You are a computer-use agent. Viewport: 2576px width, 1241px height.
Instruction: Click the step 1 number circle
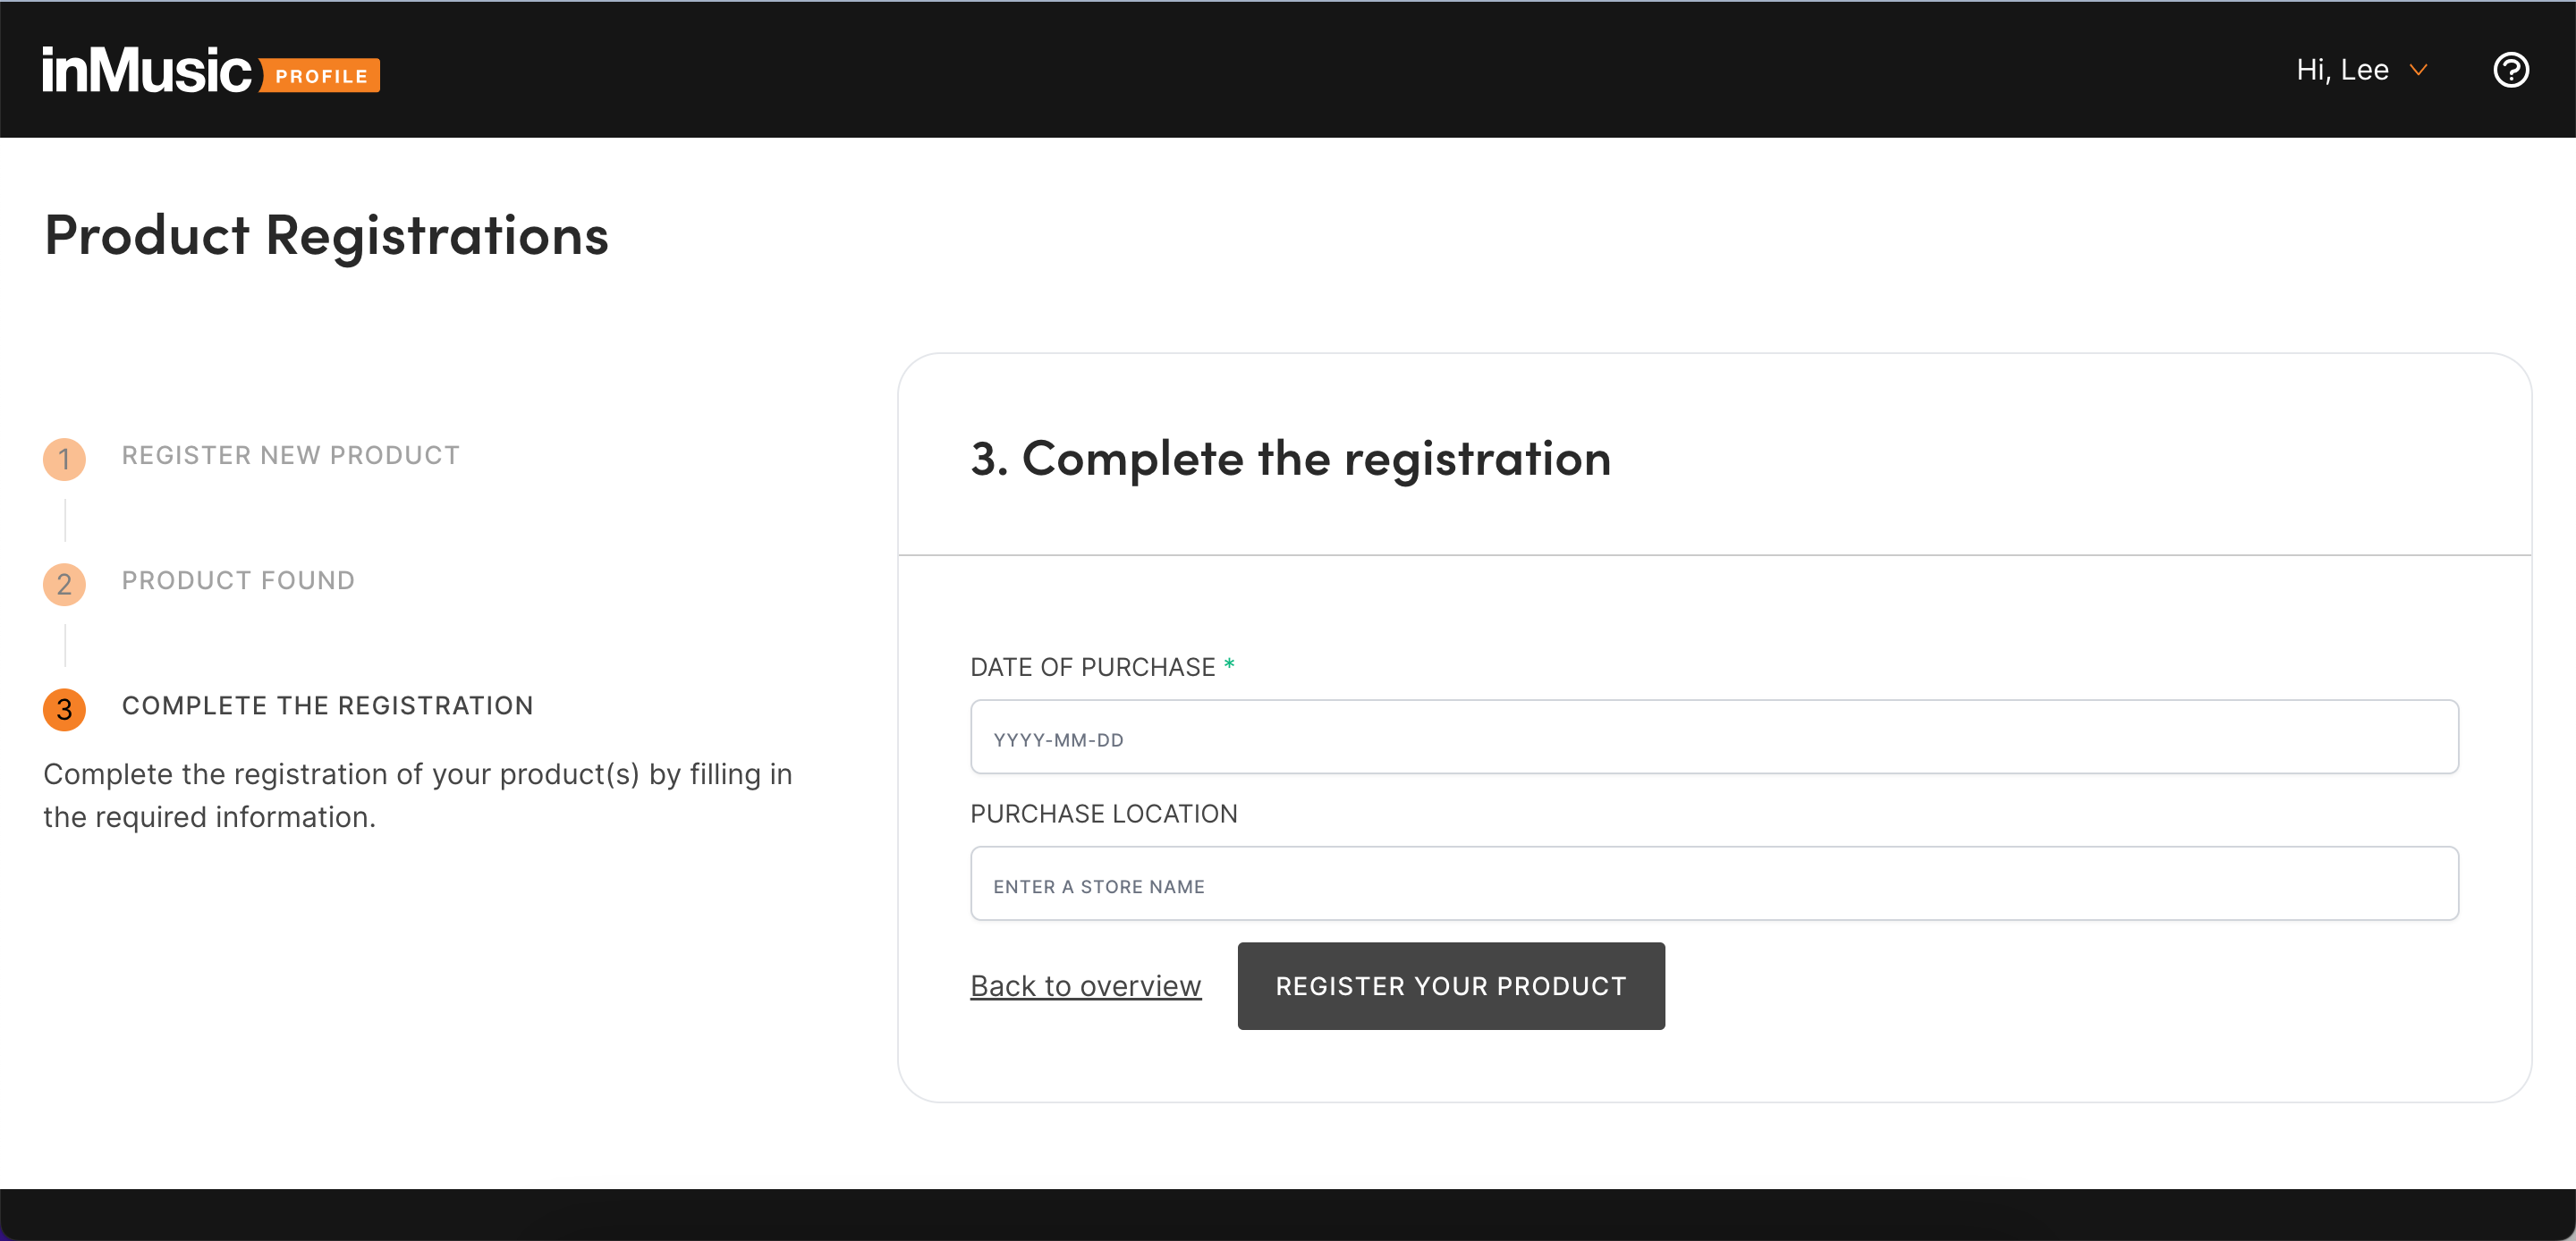click(x=64, y=459)
